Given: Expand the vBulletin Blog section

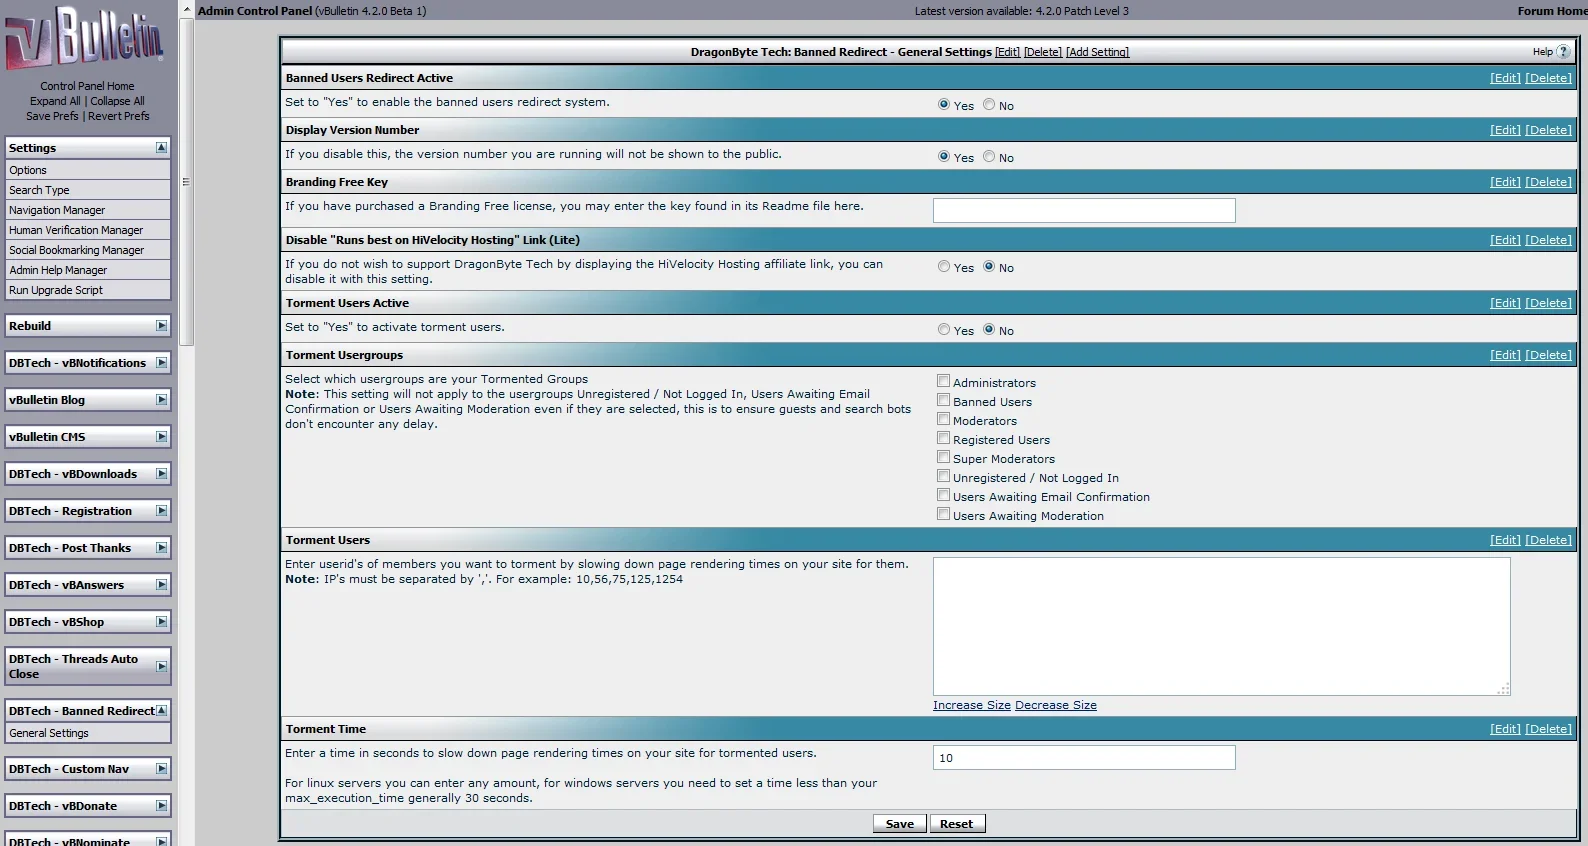Looking at the screenshot, I should pyautogui.click(x=161, y=399).
